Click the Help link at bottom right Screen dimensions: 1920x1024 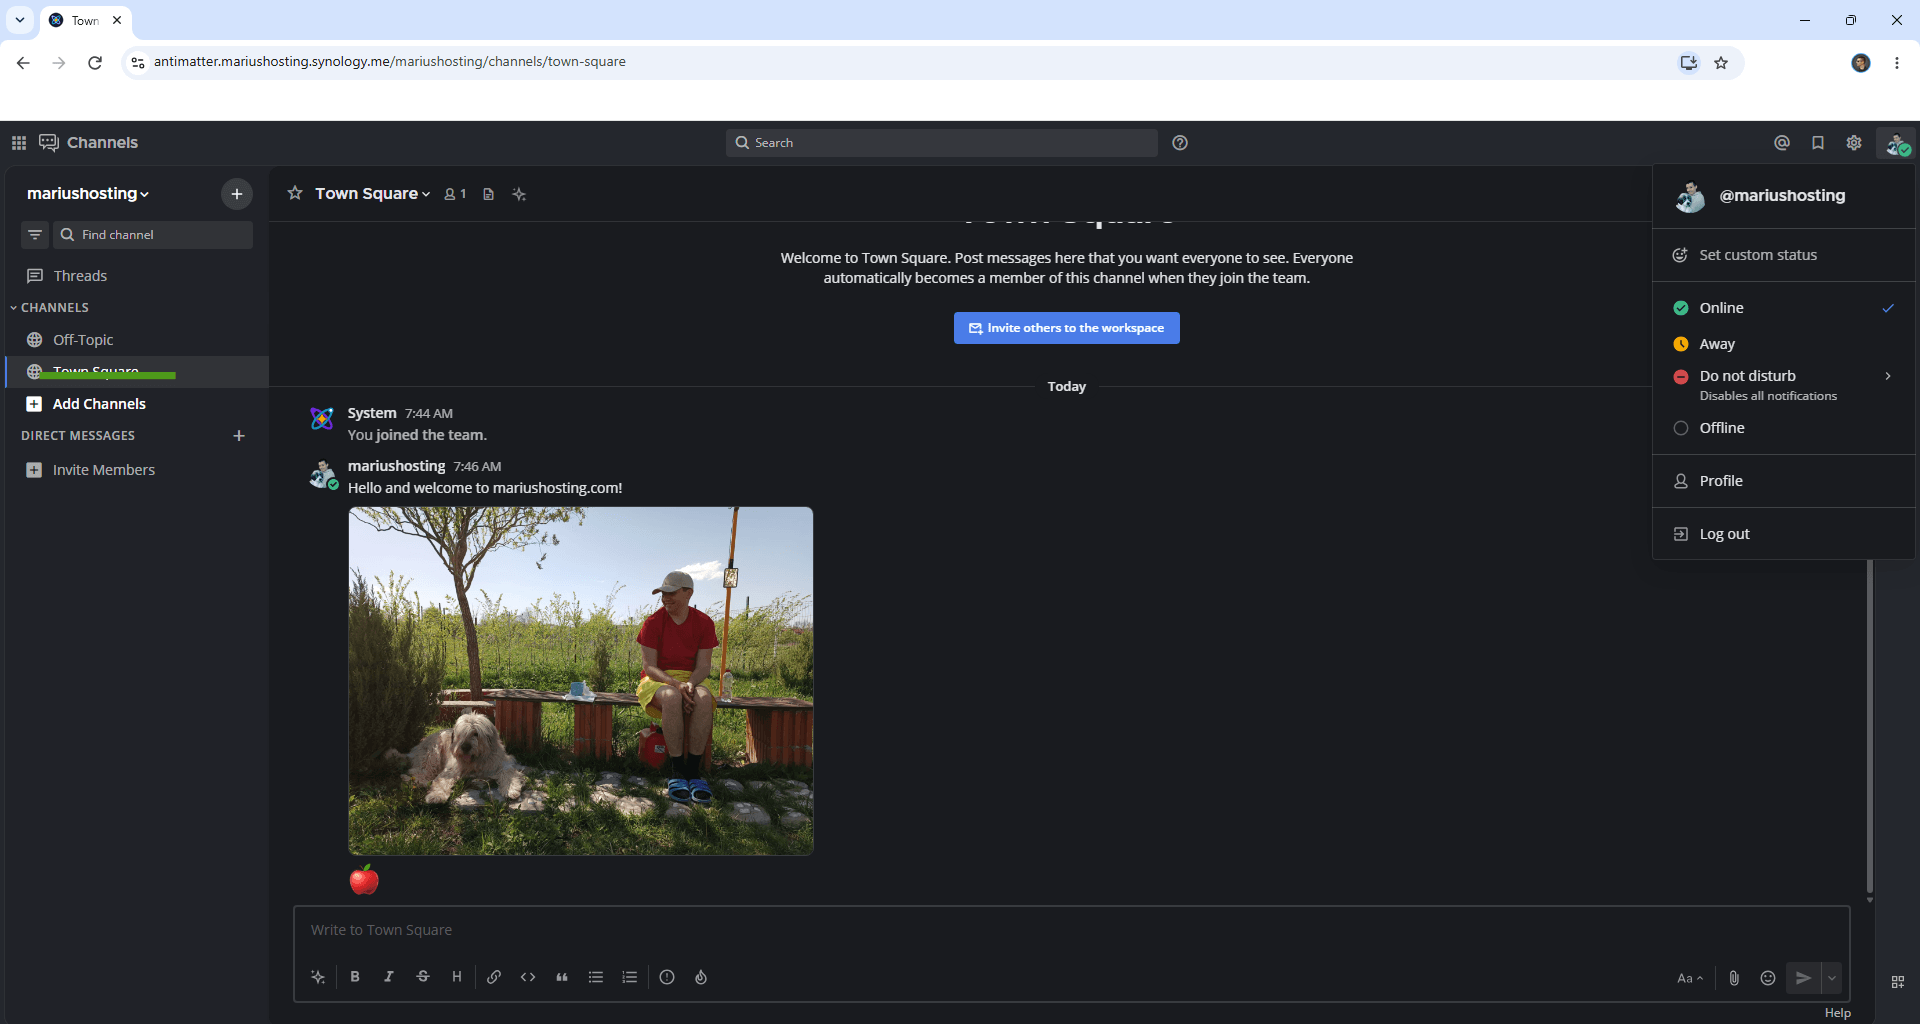coord(1837,1013)
